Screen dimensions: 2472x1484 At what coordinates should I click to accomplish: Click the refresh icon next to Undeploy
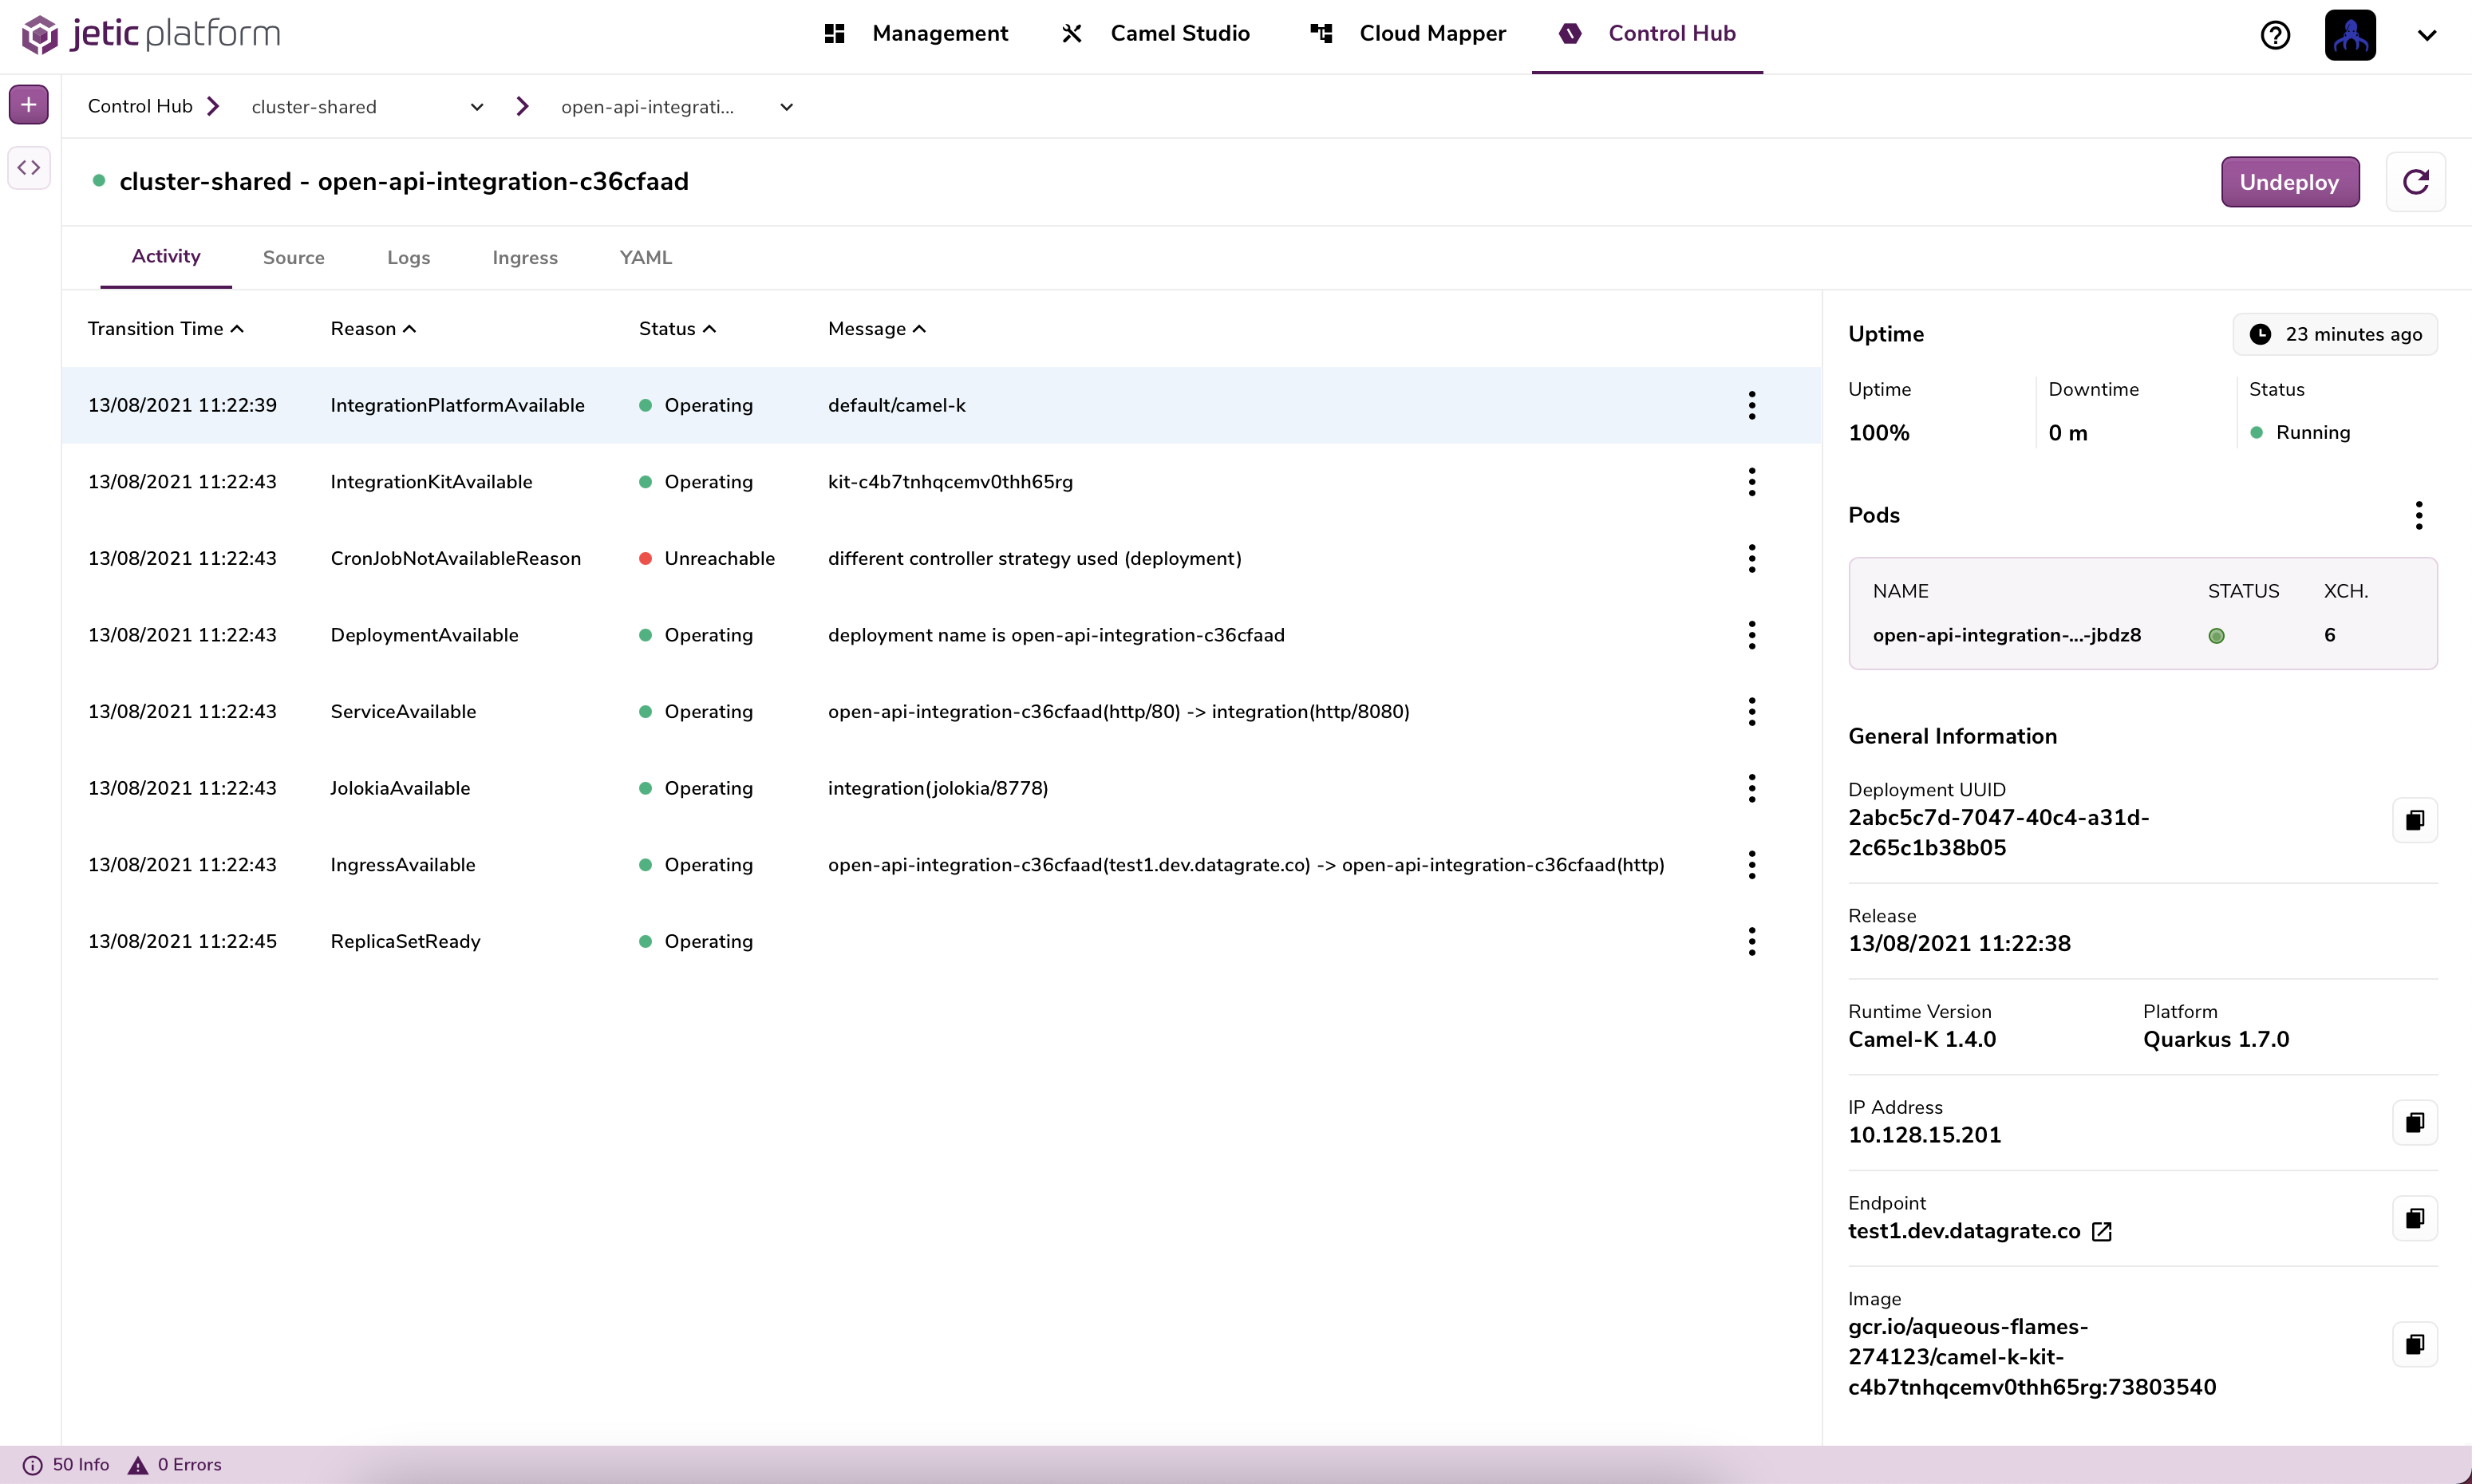pos(2416,182)
